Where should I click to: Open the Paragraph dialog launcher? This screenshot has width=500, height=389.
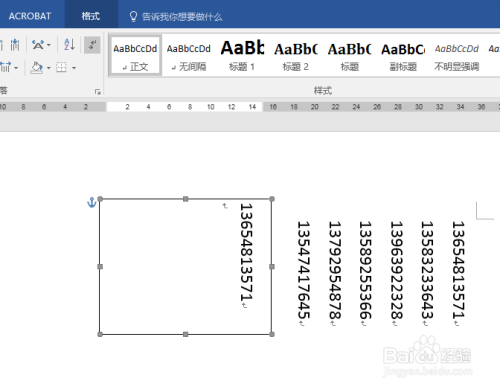point(98,91)
